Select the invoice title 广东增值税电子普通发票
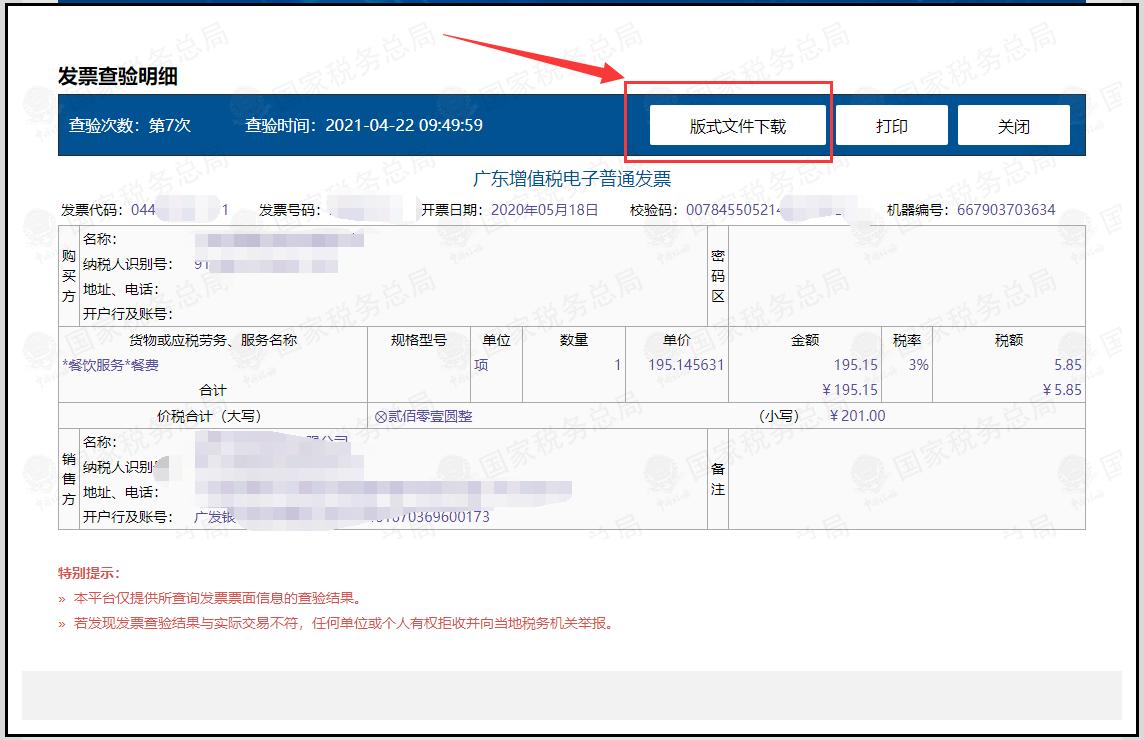 [571, 178]
